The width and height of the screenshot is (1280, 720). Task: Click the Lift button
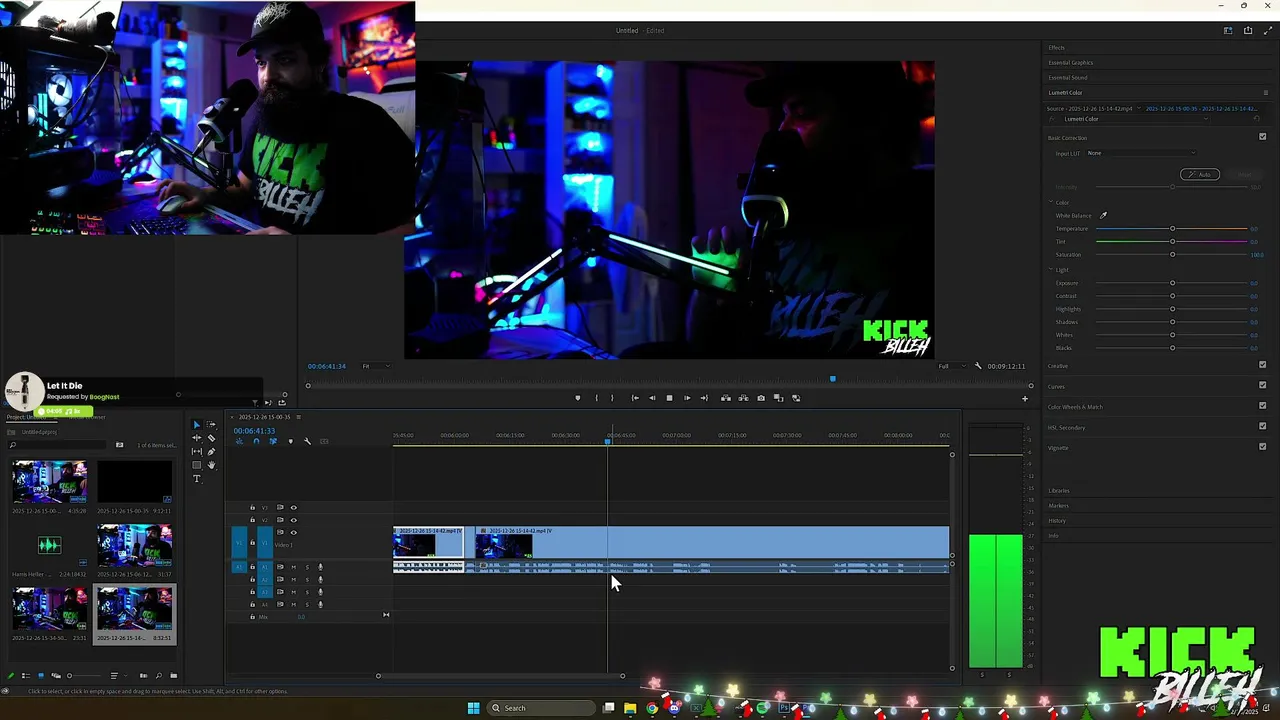click(726, 398)
